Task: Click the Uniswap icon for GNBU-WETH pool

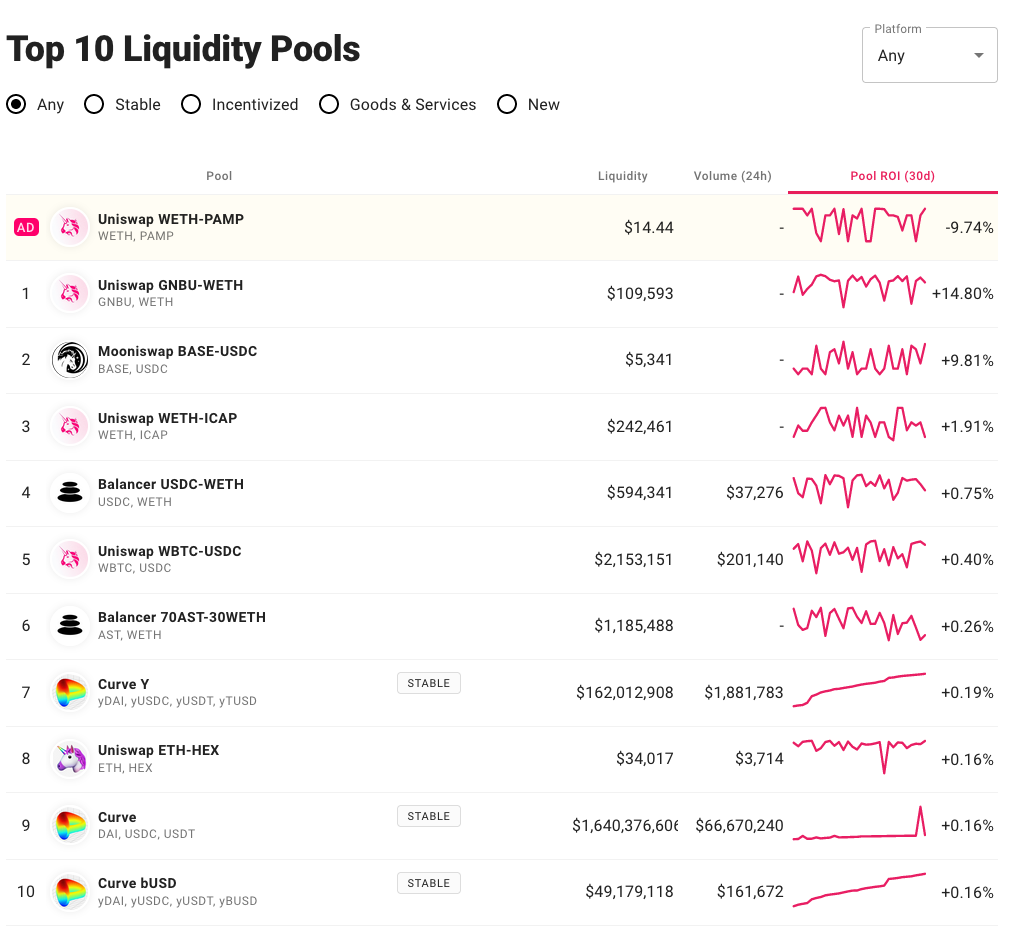Action: (x=69, y=293)
